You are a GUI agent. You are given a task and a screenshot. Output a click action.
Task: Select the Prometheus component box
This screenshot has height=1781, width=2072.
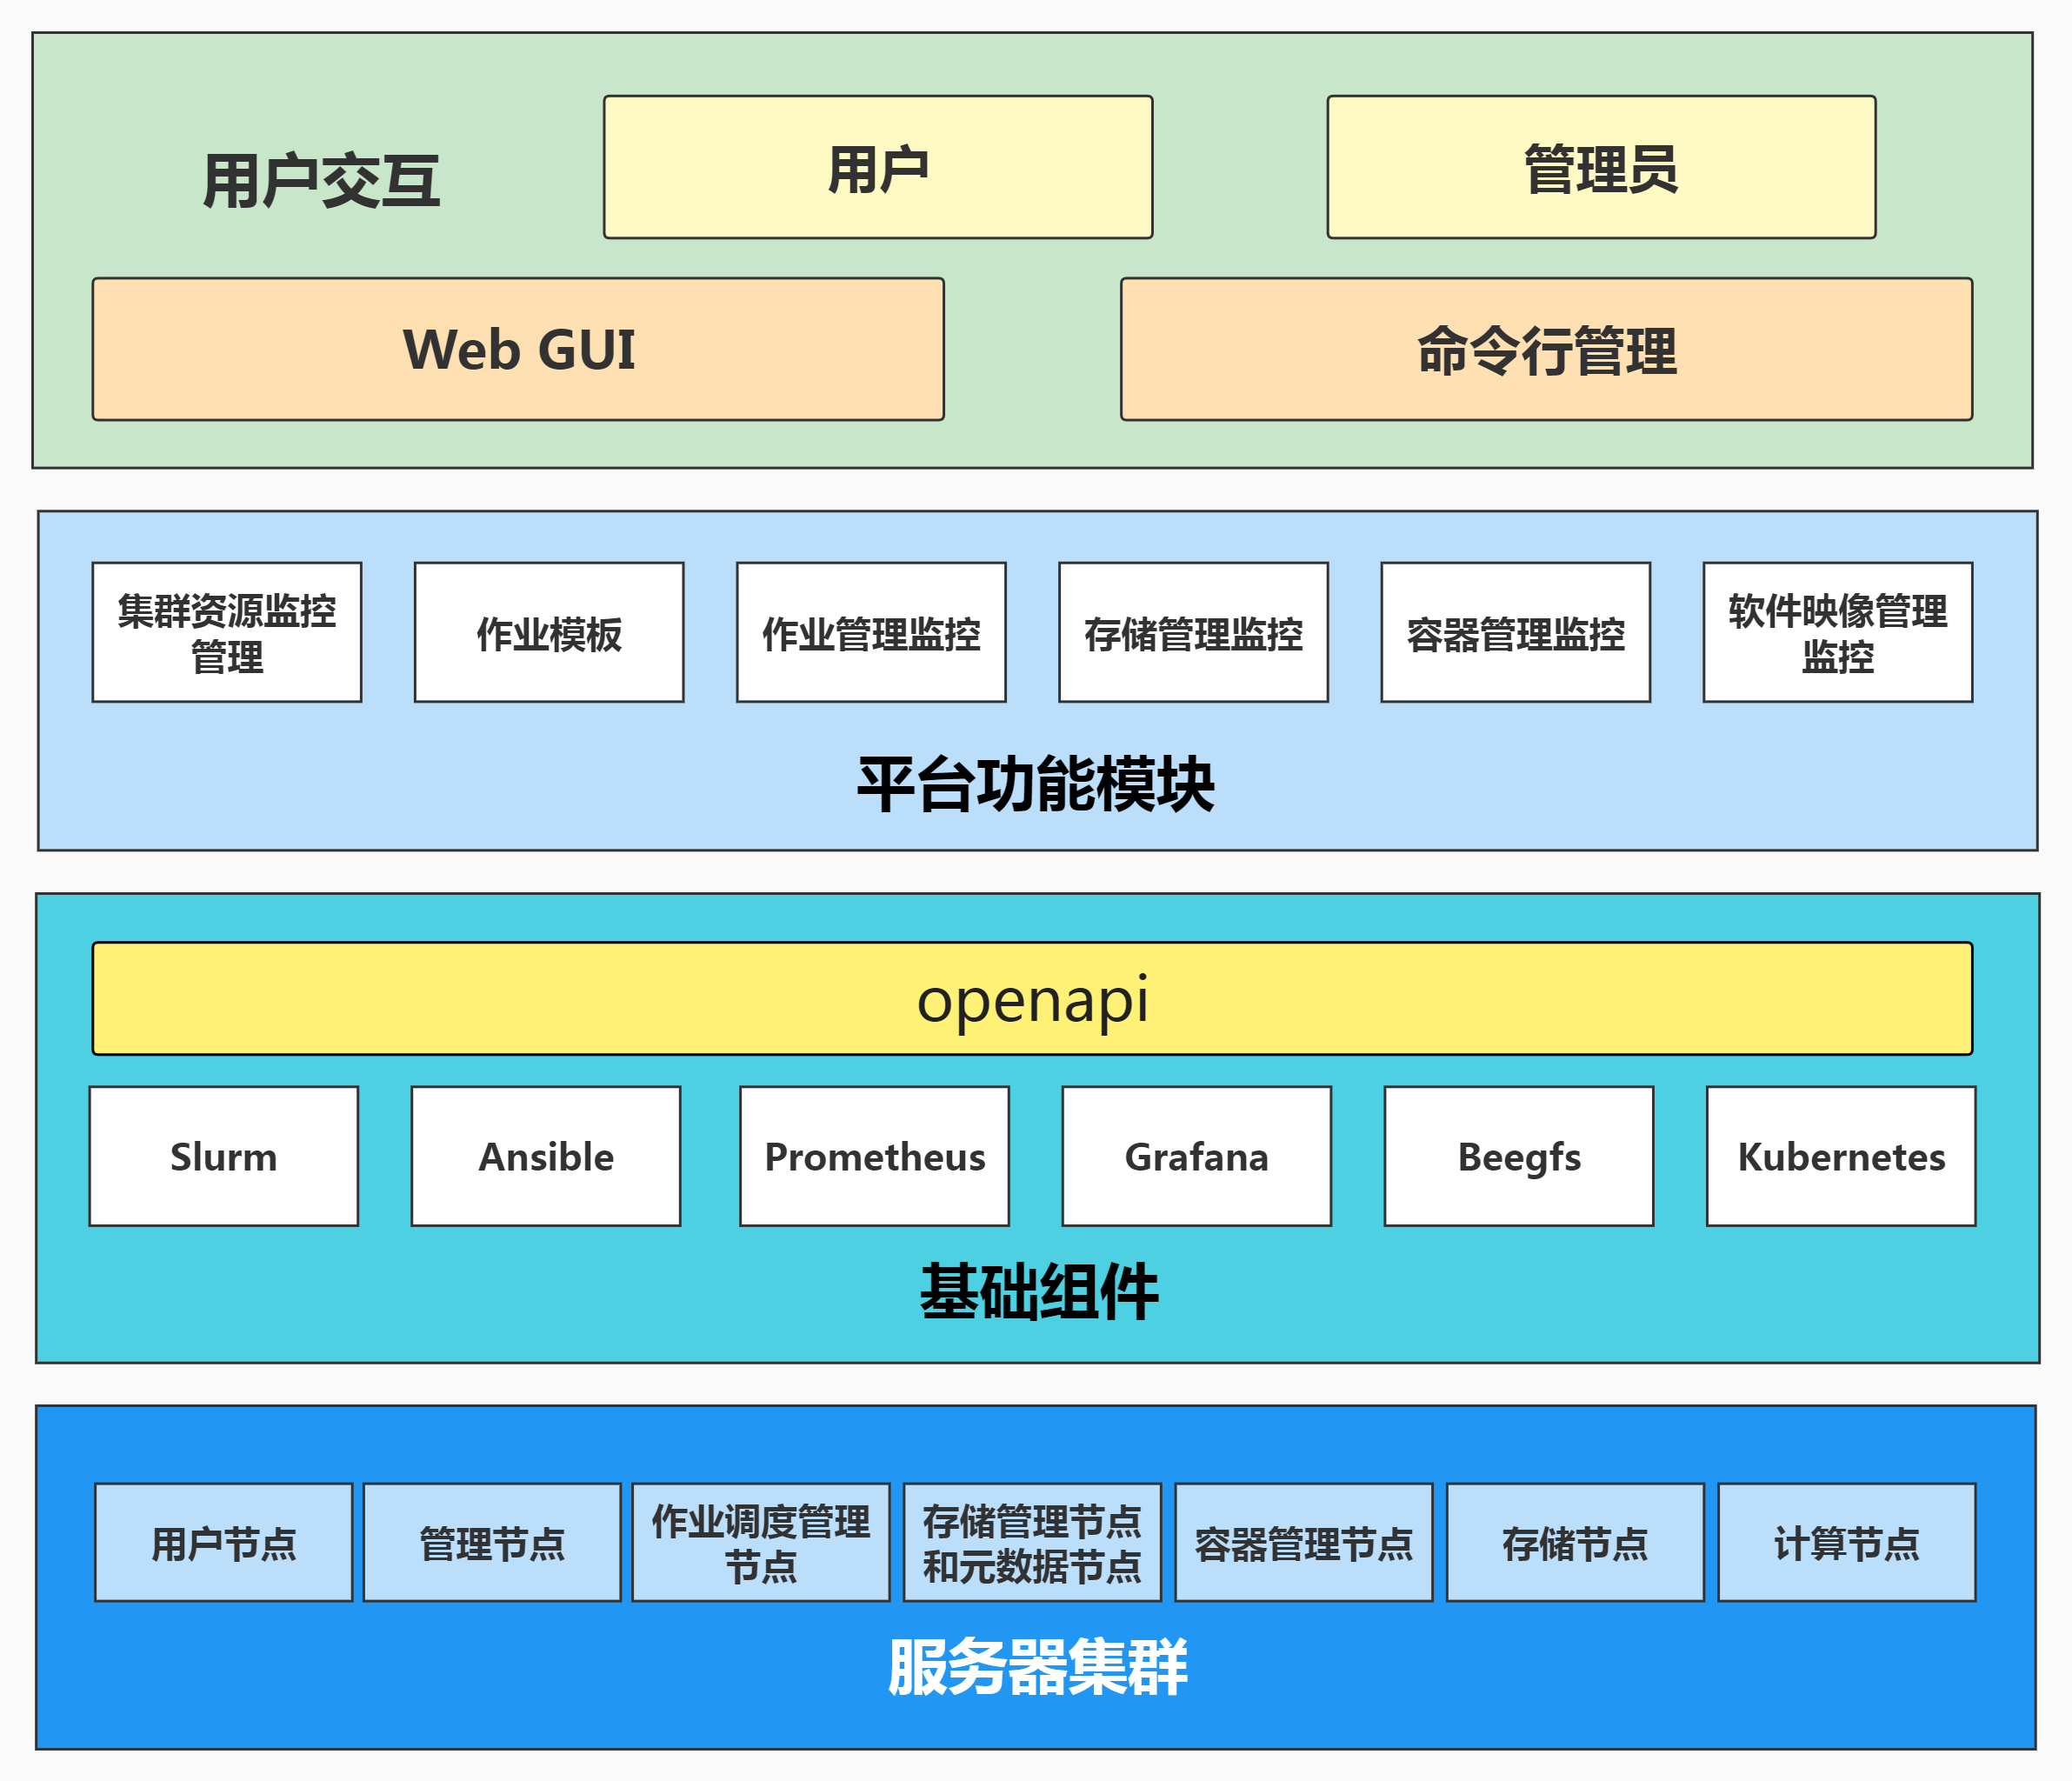pyautogui.click(x=874, y=1156)
